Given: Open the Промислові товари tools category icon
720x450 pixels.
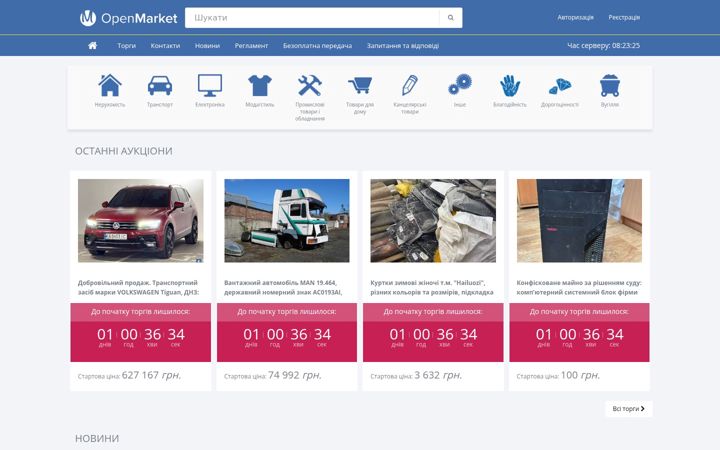Looking at the screenshot, I should (310, 85).
